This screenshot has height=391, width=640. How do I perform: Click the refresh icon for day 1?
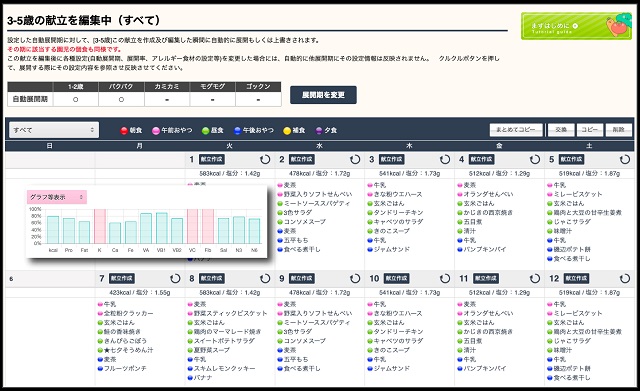[x=265, y=160]
